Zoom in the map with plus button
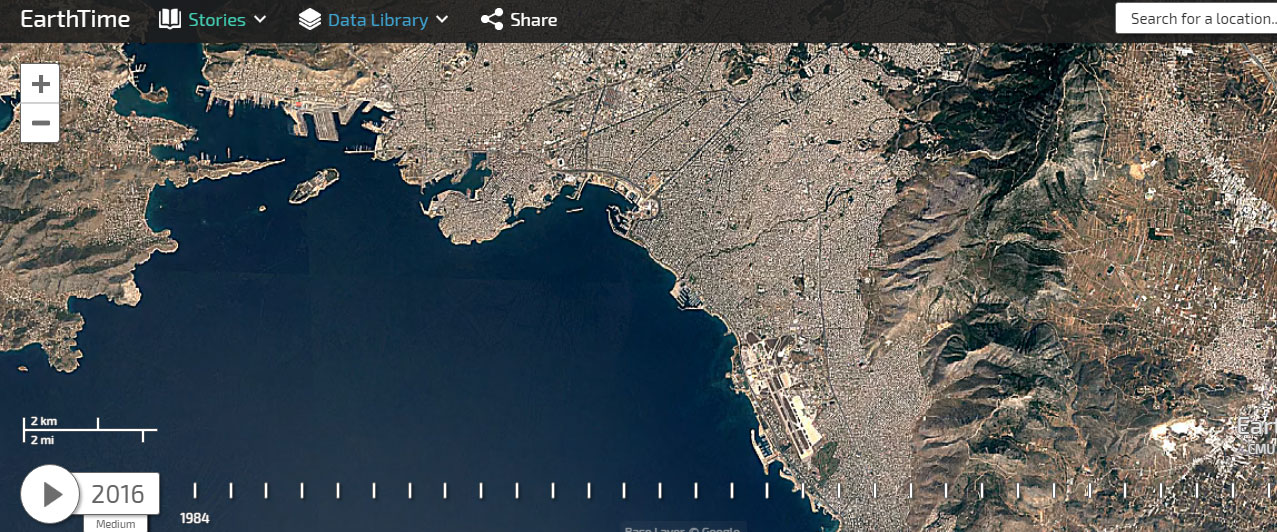This screenshot has width=1277, height=532. point(40,84)
